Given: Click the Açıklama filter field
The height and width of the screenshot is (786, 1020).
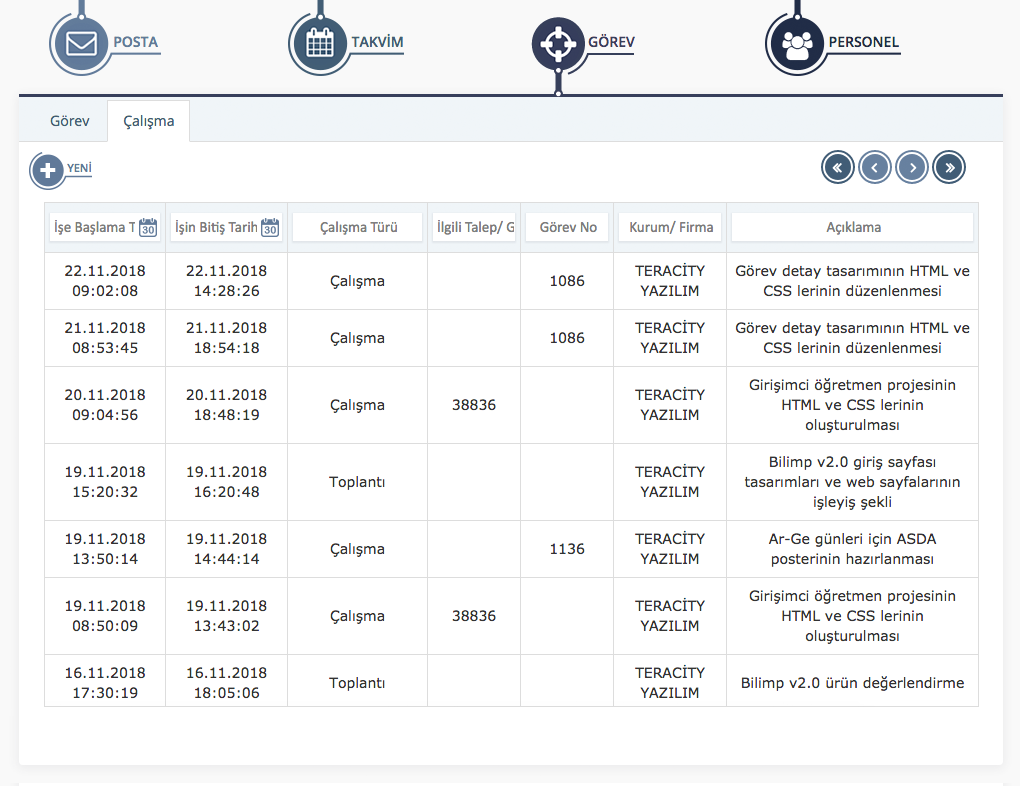Looking at the screenshot, I should 852,227.
